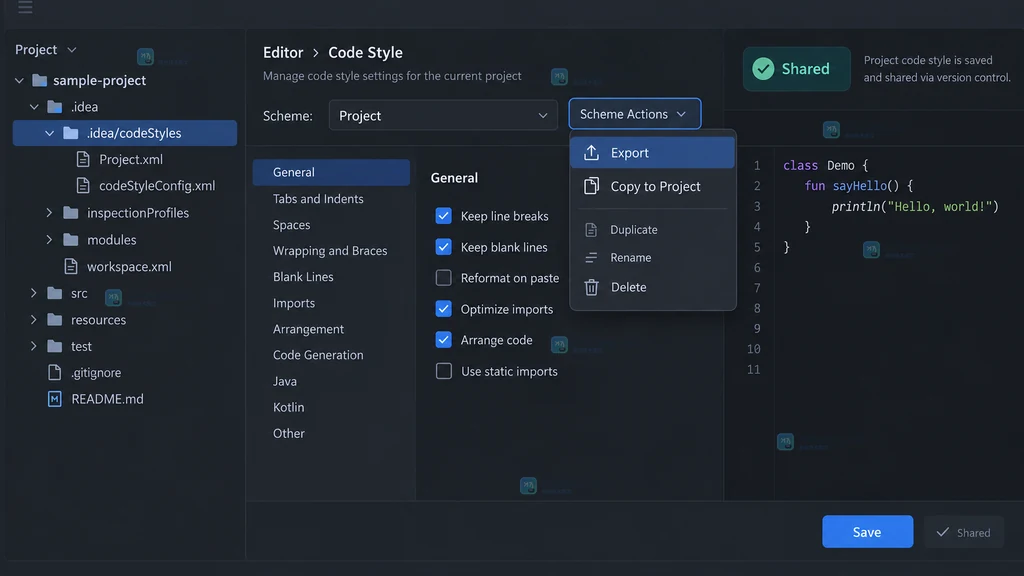Screen dimensions: 1024x576
Task: Click the blue Save button
Action: pos(867,532)
